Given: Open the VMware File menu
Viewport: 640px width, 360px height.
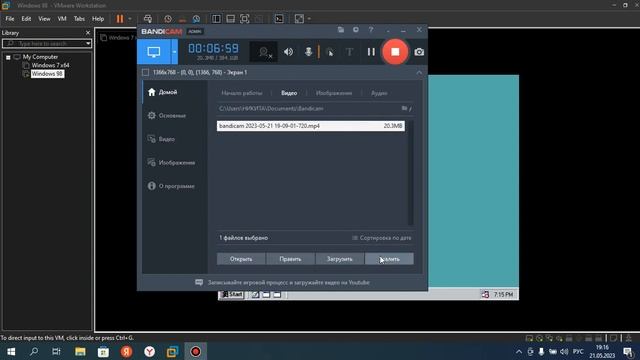Looking at the screenshot, I should [10, 19].
